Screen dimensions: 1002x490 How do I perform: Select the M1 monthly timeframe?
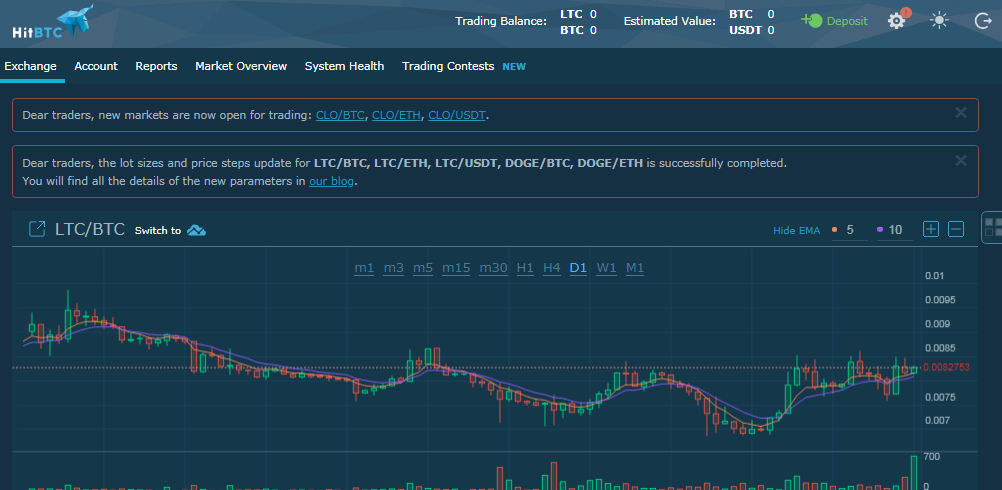[635, 268]
